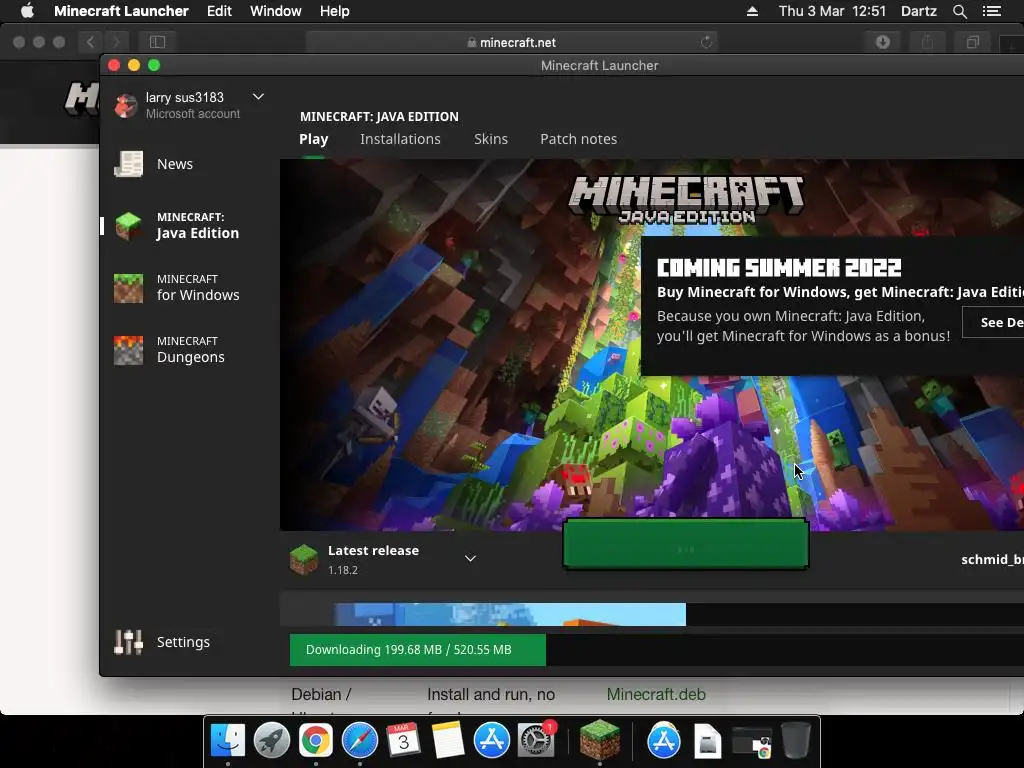Open Google Chrome from the Dock

tap(315, 741)
